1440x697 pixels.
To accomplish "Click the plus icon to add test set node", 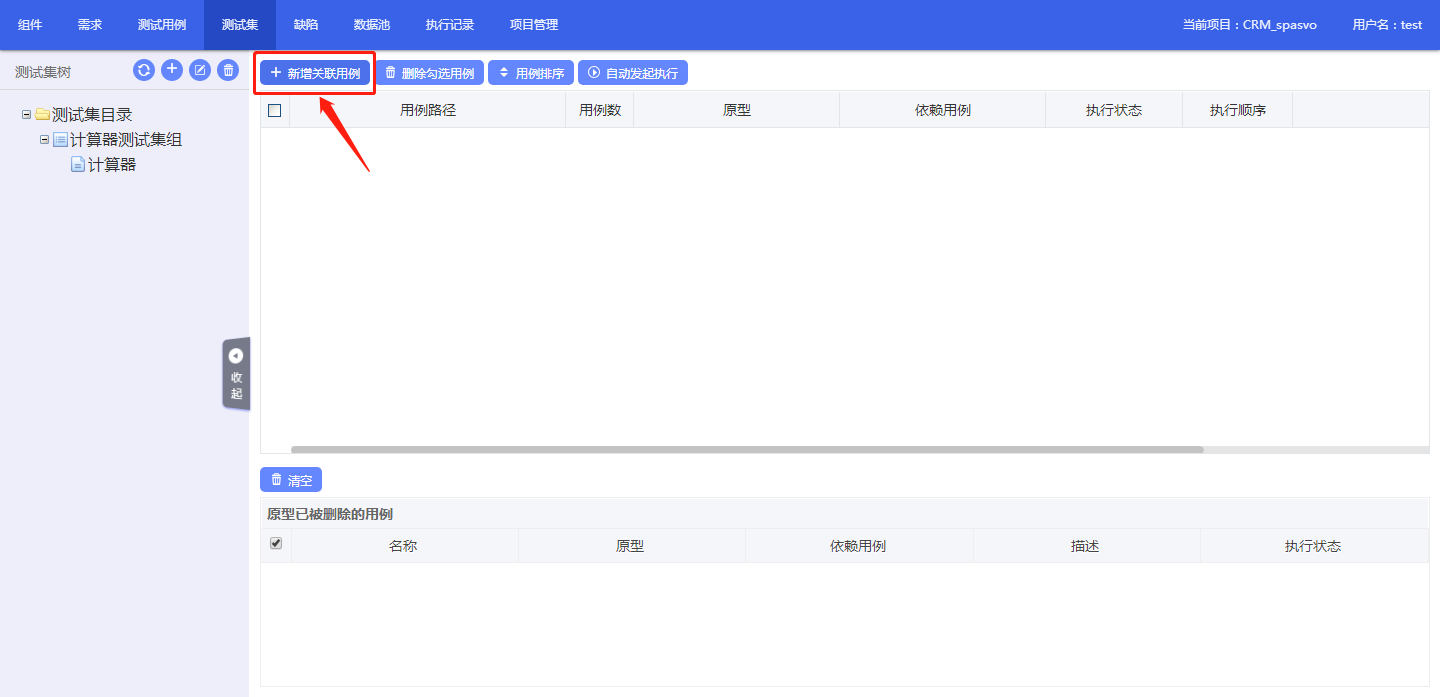I will tap(171, 69).
